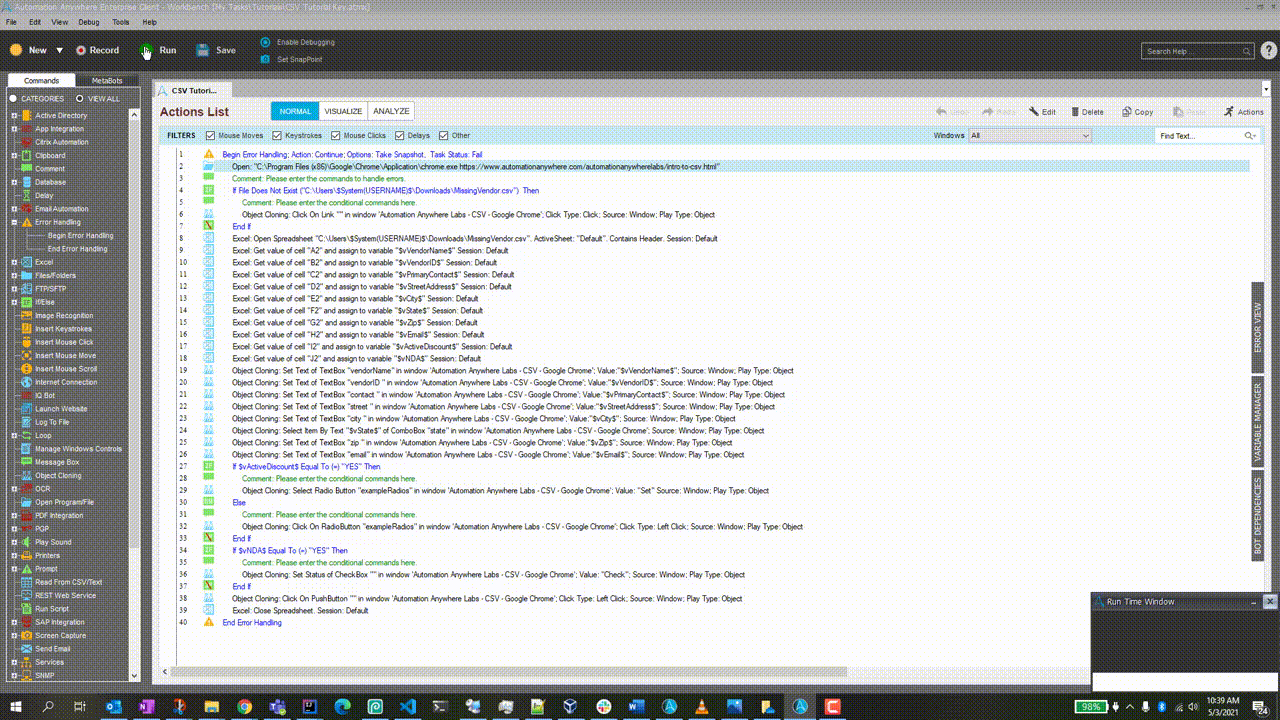Click the Insert Mouse Click icon
The width and height of the screenshot is (1280, 720).
click(27, 342)
